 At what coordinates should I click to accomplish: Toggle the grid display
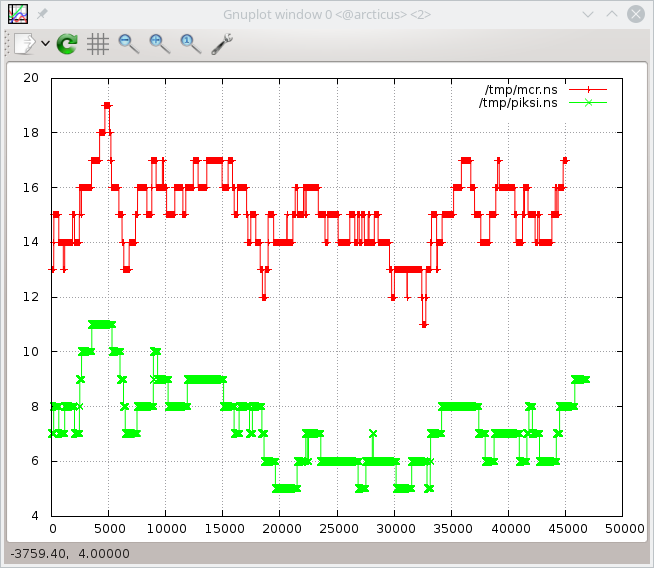pyautogui.click(x=97, y=43)
